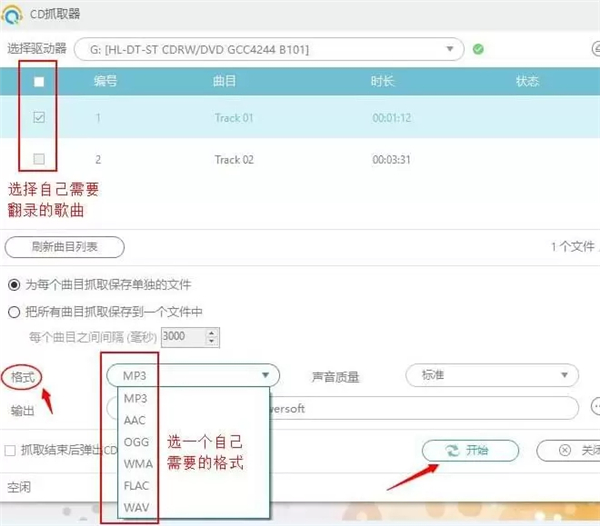Click the 曲目 column header
The image size is (600, 526).
click(224, 81)
